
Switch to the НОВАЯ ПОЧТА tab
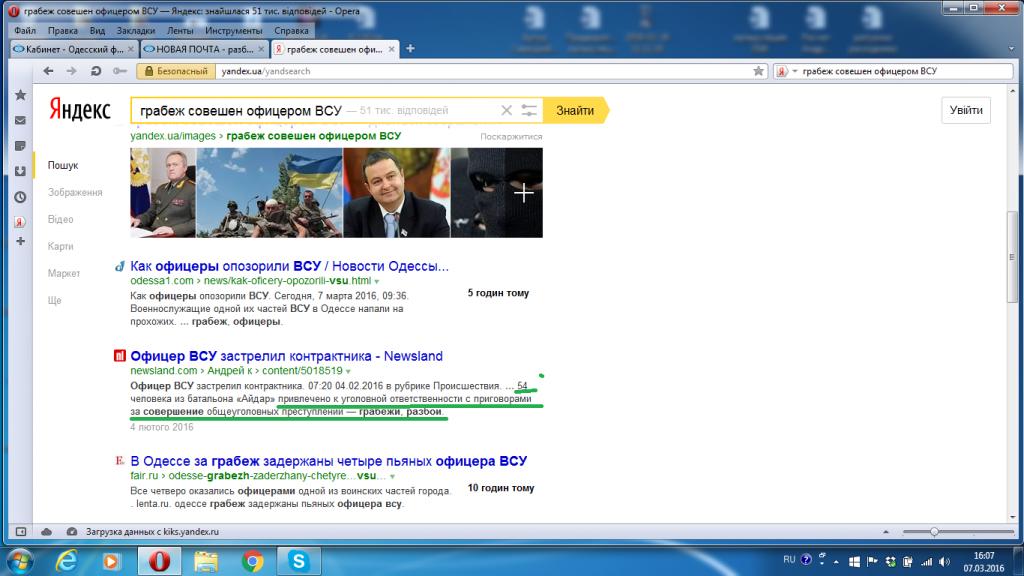pyautogui.click(x=204, y=49)
